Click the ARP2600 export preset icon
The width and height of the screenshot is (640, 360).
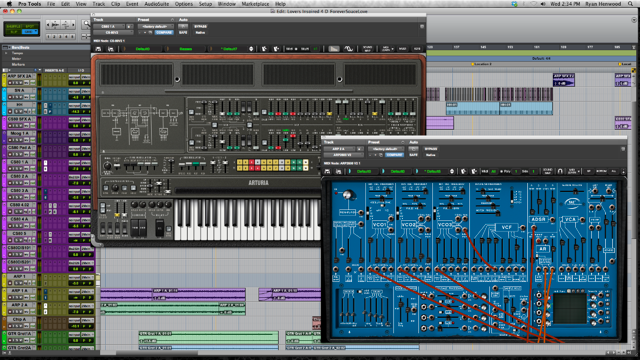tap(474, 171)
